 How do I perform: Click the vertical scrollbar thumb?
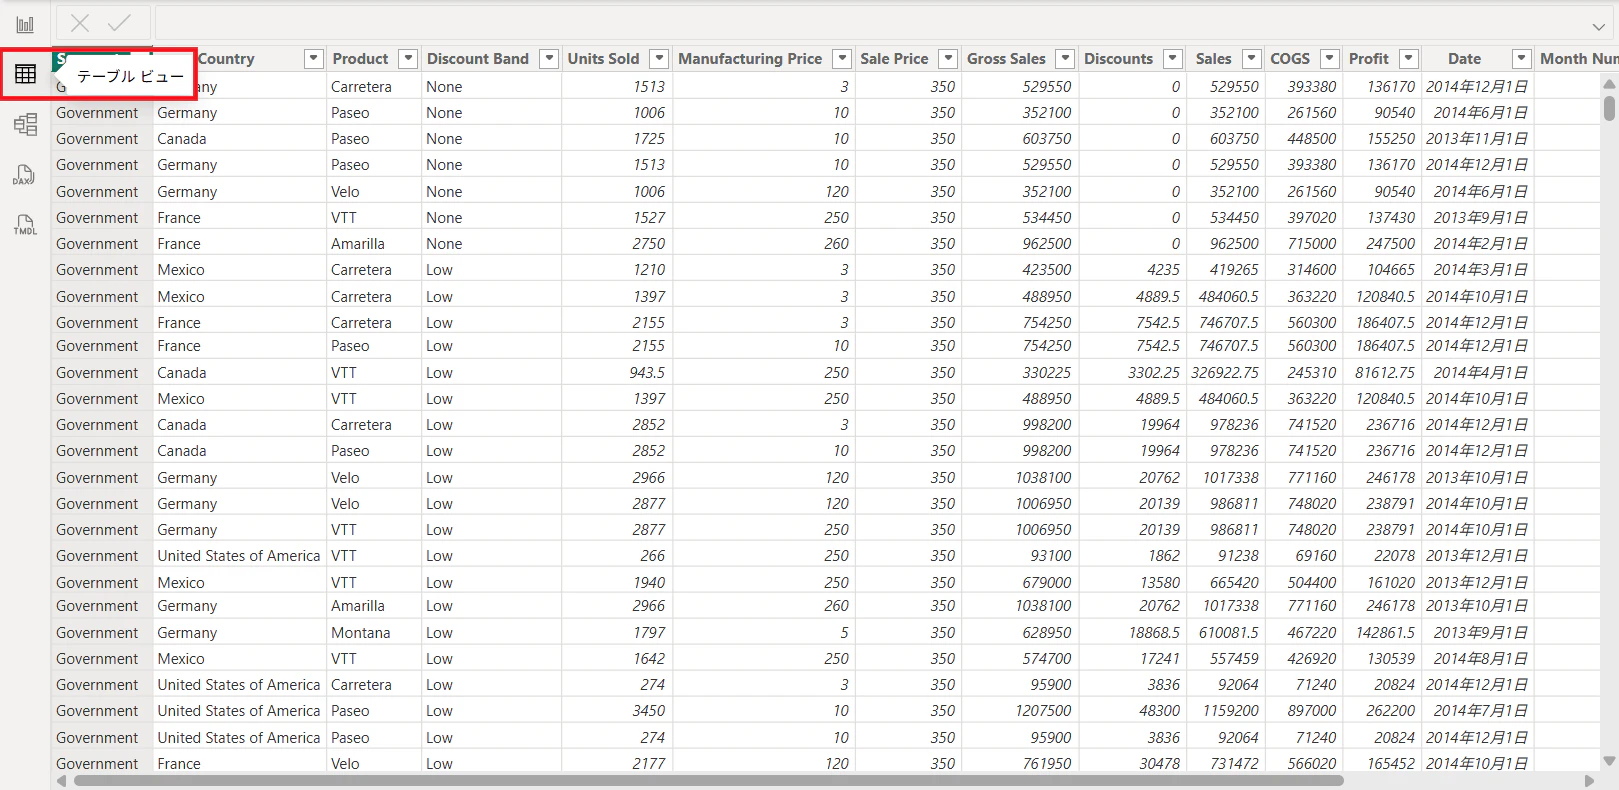pos(1609,108)
